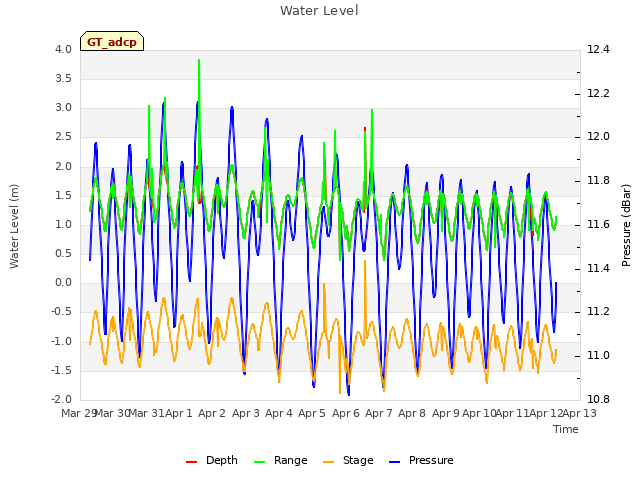Click the Apr 13 date tick label
The image size is (640, 480).
(579, 413)
